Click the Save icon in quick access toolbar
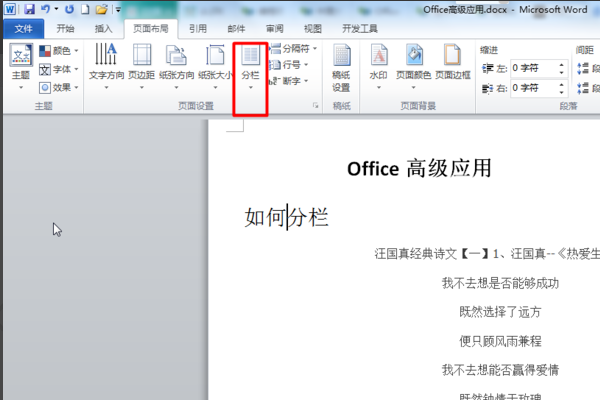 pyautogui.click(x=29, y=9)
